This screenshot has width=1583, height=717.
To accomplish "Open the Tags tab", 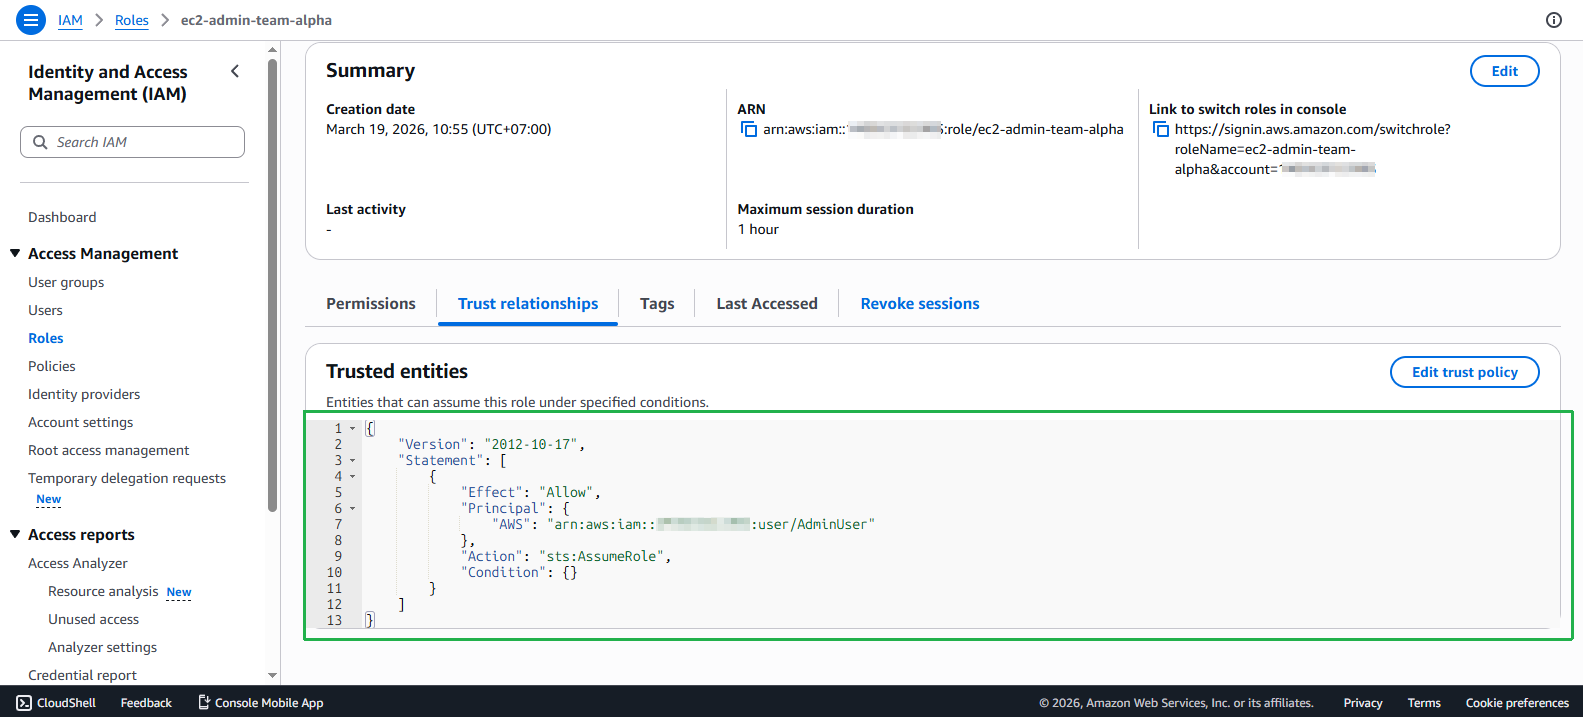I will (657, 303).
